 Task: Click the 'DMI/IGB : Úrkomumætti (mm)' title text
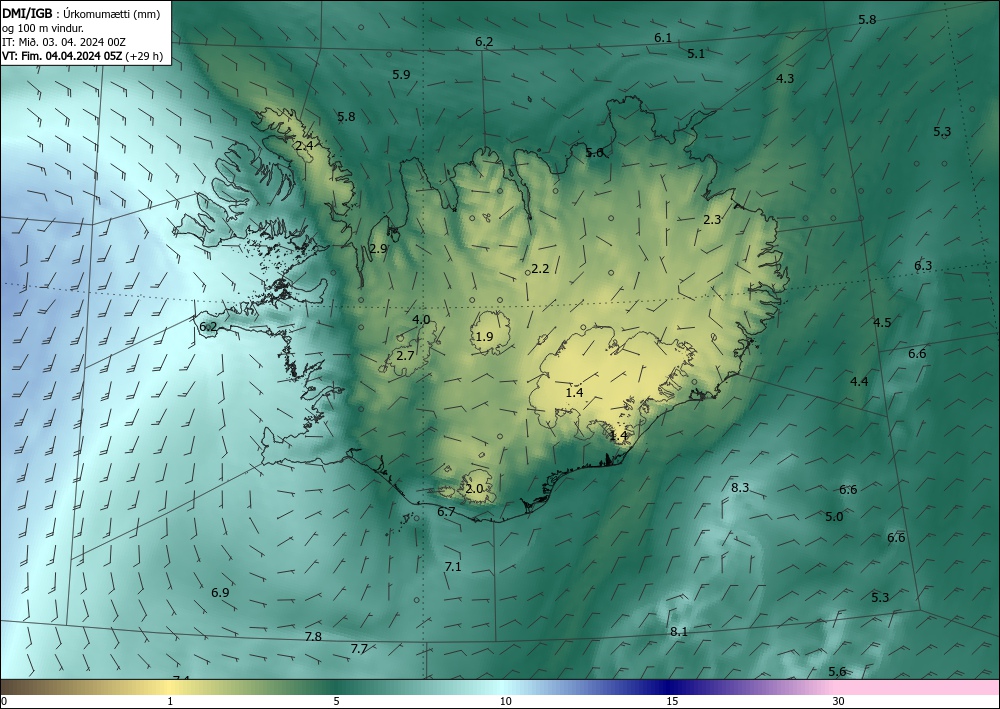(81, 14)
